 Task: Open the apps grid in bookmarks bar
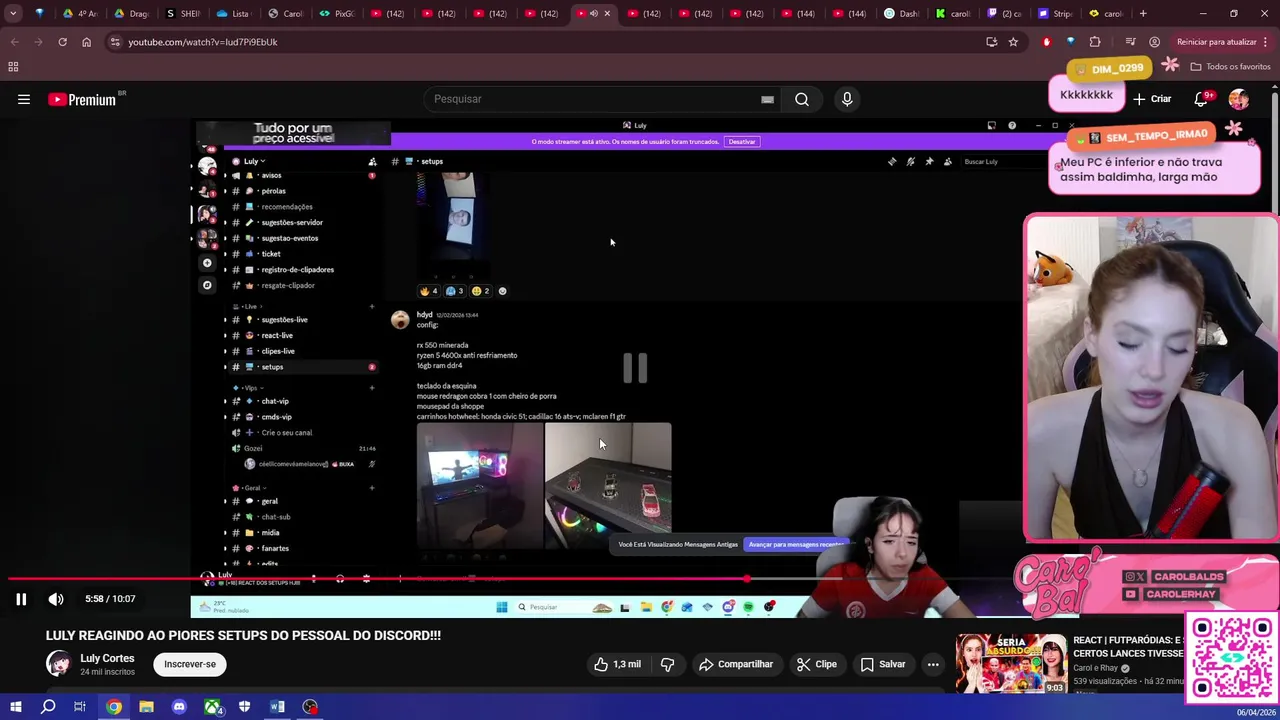click(13, 67)
